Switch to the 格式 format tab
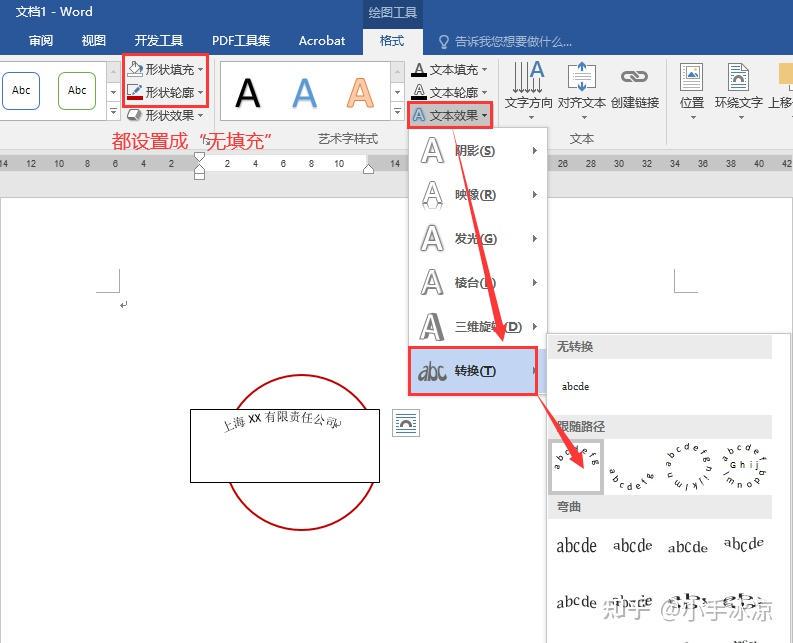 pyautogui.click(x=392, y=41)
